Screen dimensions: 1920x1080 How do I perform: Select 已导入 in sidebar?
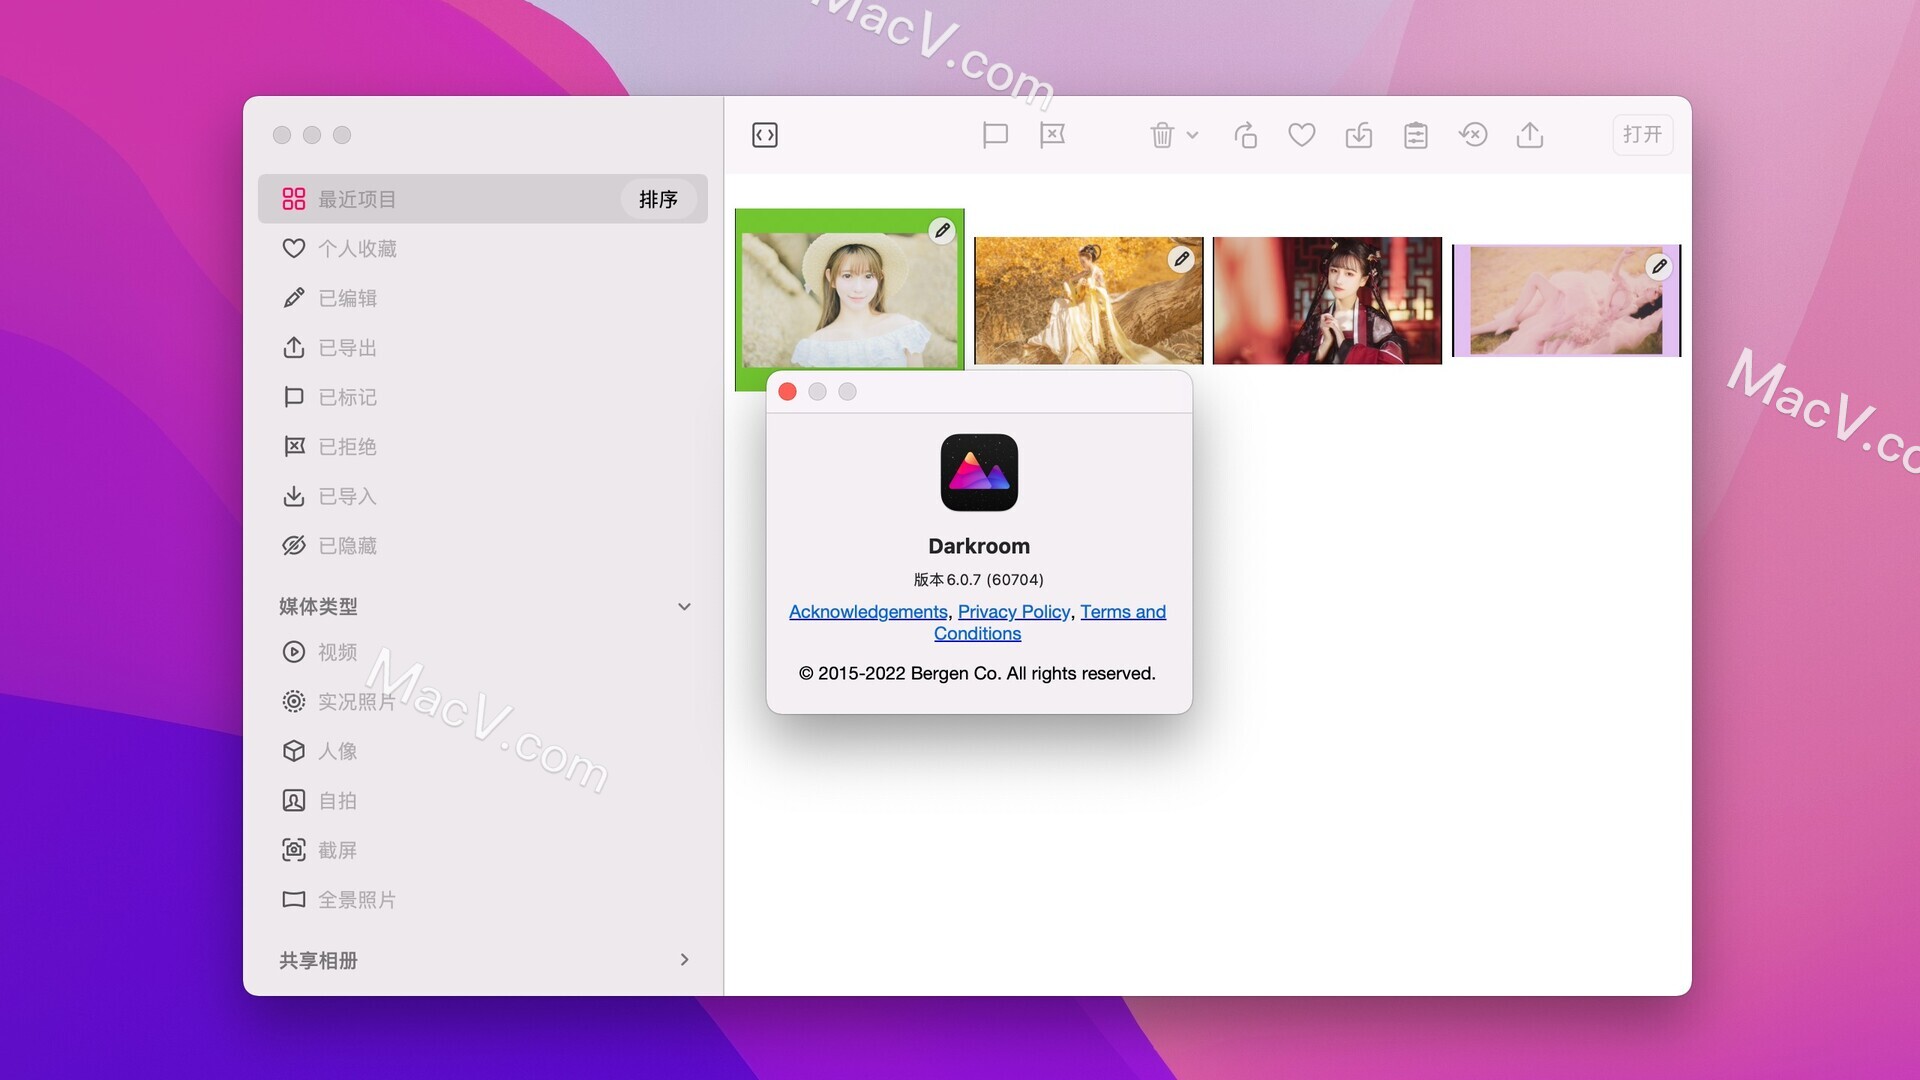(483, 496)
